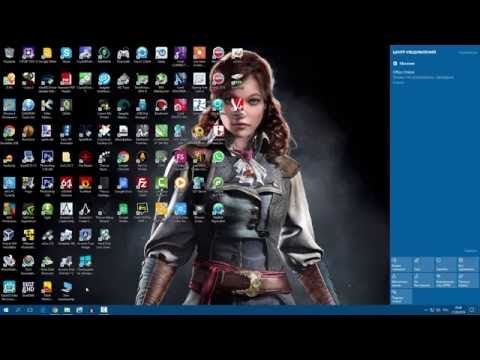Screen dimensions: 480x360
Task: Open the taskbar clock
Action: coord(459,310)
